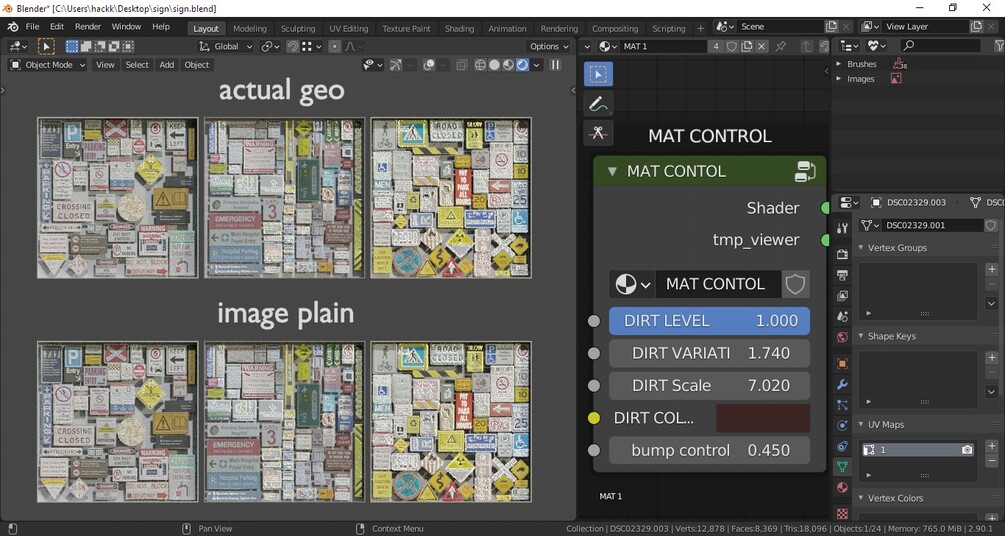Toggle snapping magnet in viewport header

click(x=292, y=46)
